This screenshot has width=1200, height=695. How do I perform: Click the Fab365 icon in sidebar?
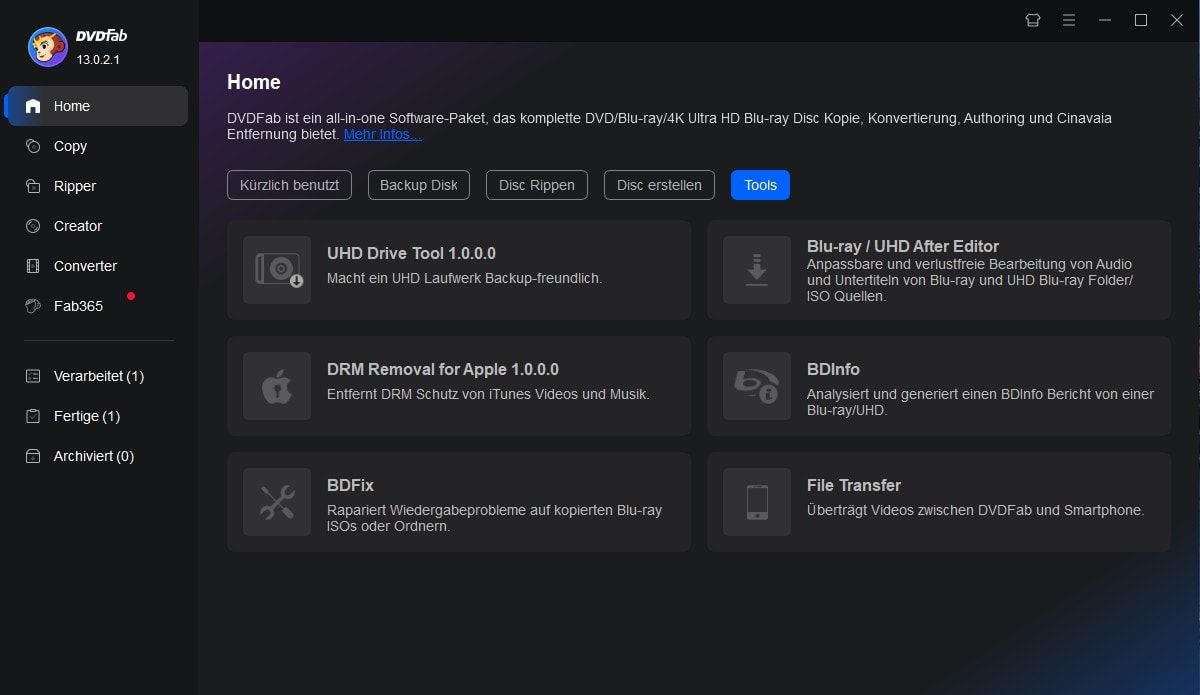coord(33,306)
